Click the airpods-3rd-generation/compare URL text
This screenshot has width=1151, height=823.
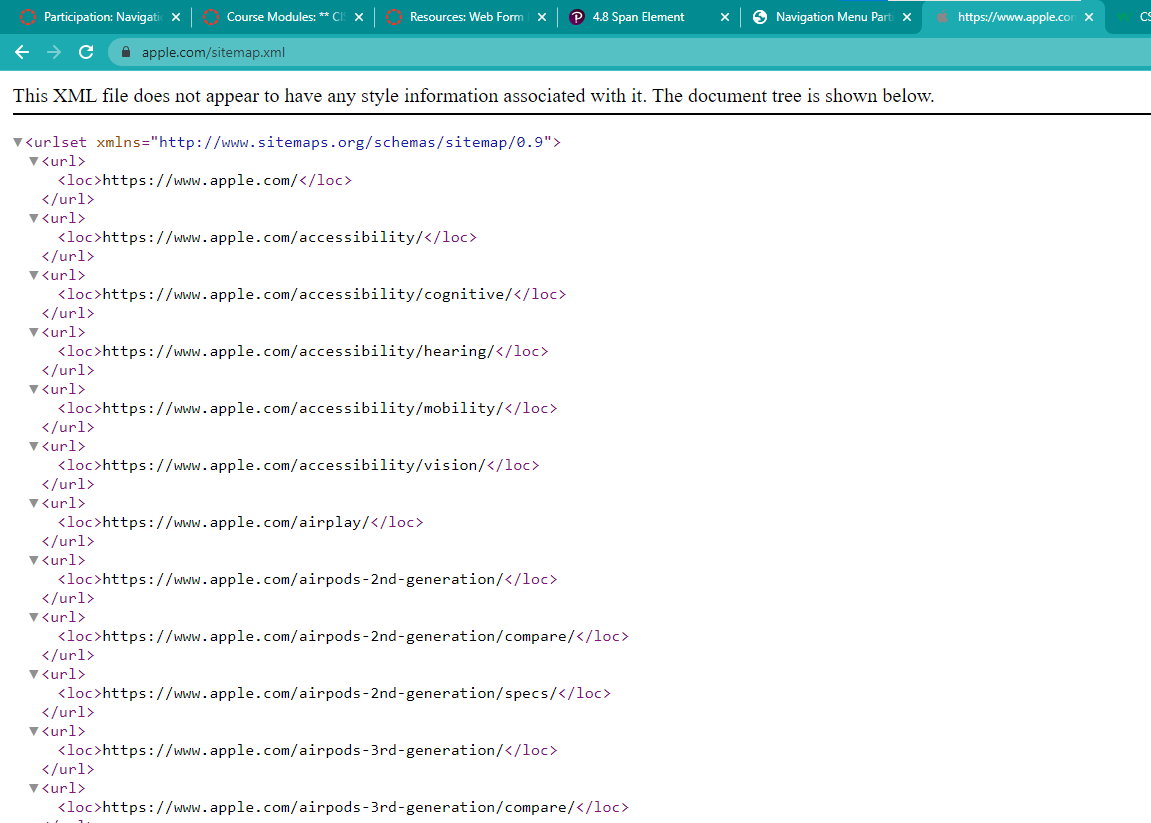coord(338,807)
